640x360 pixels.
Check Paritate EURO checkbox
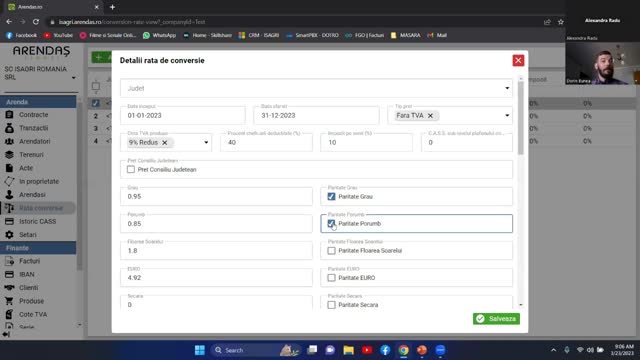click(x=331, y=278)
